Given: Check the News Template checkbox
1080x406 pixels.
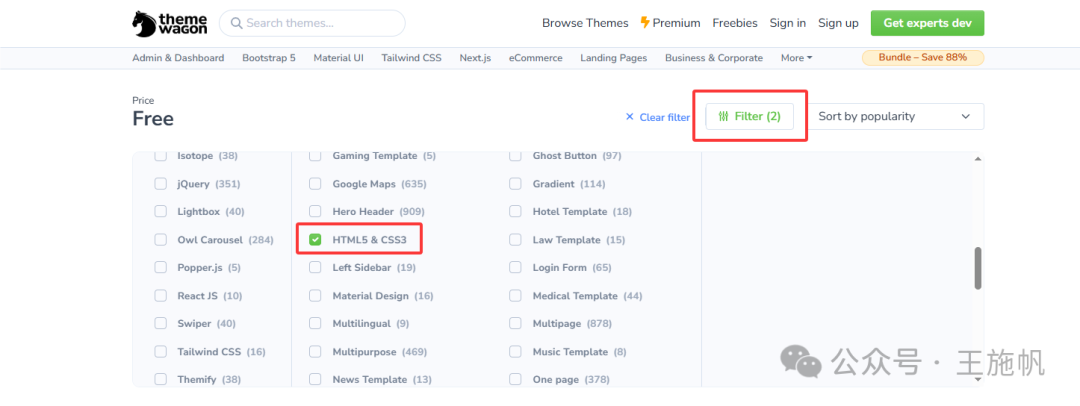Looking at the screenshot, I should click(x=315, y=379).
